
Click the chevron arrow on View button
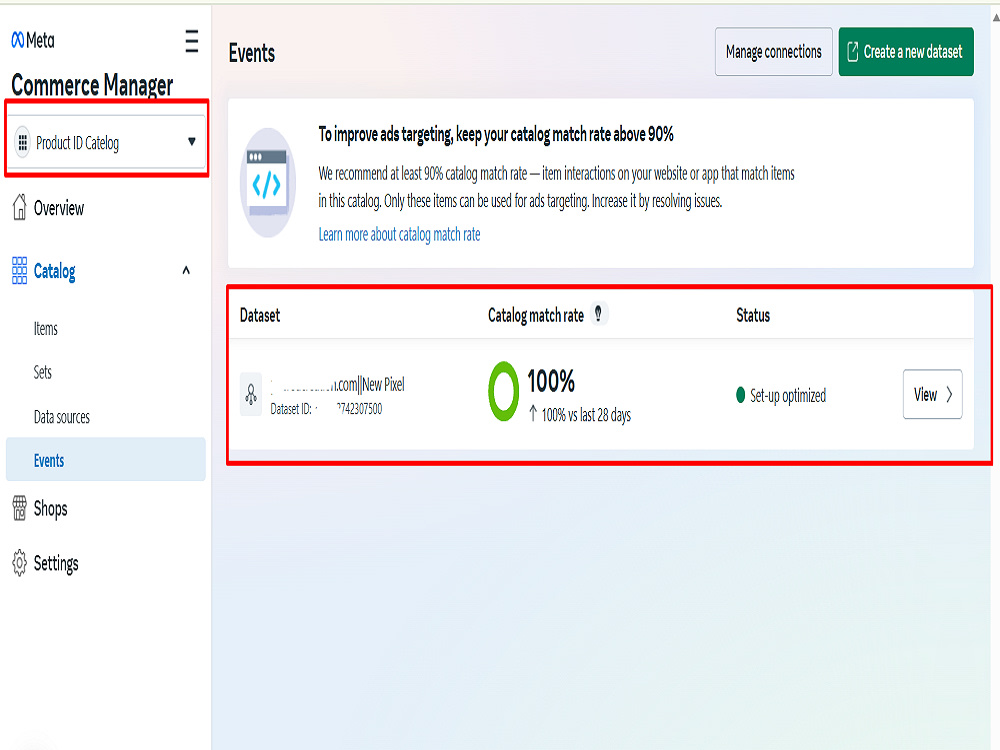coord(949,395)
